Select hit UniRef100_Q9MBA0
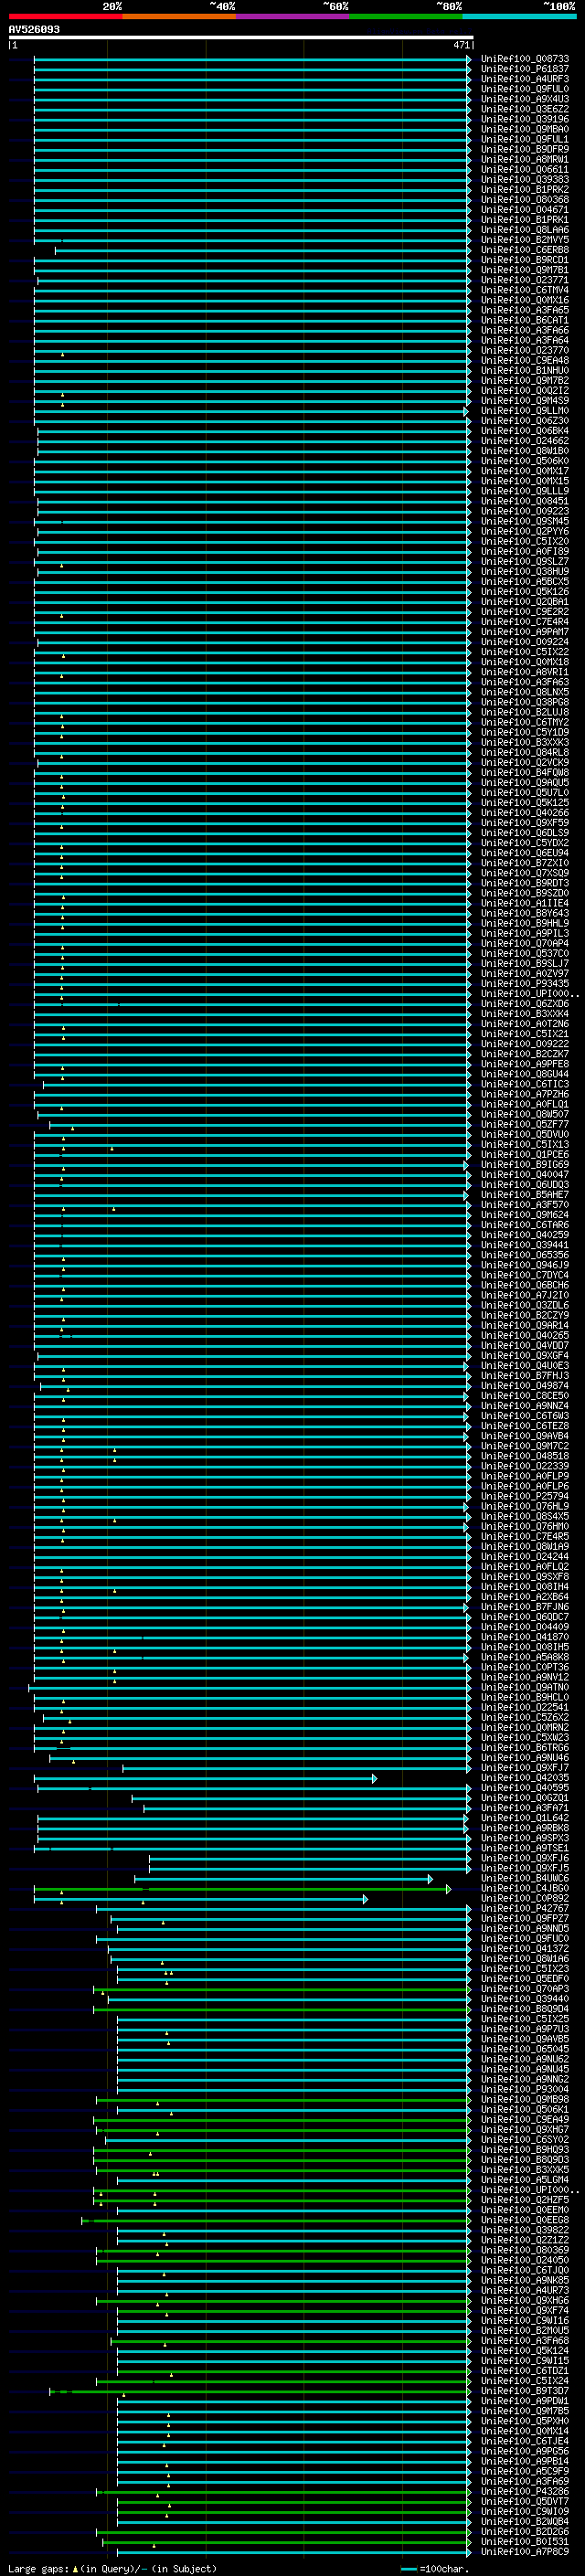This screenshot has height=2576, width=585. coord(524,129)
